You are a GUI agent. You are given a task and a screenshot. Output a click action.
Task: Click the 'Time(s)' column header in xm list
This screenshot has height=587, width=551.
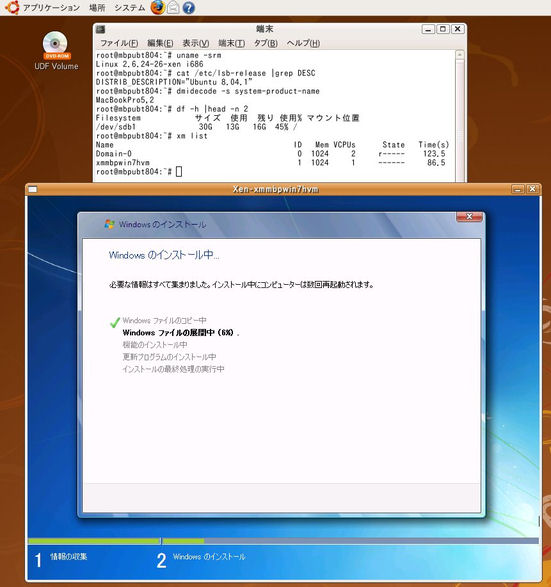tap(433, 145)
